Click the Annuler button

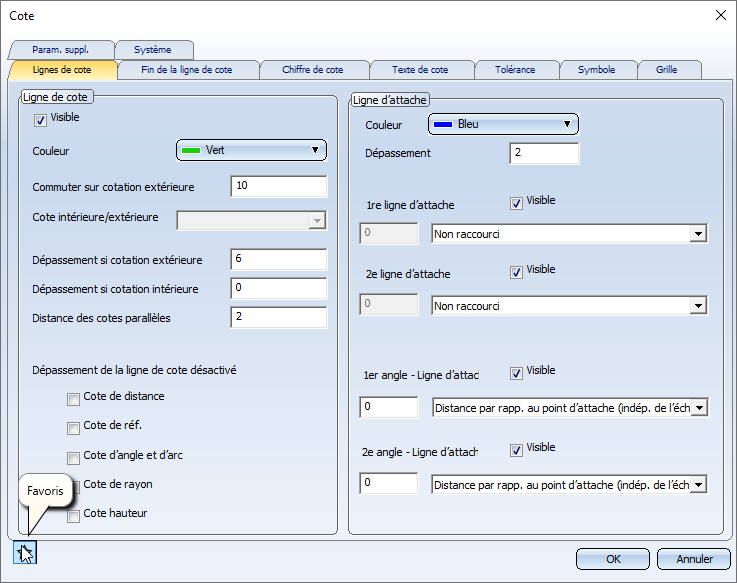point(695,559)
